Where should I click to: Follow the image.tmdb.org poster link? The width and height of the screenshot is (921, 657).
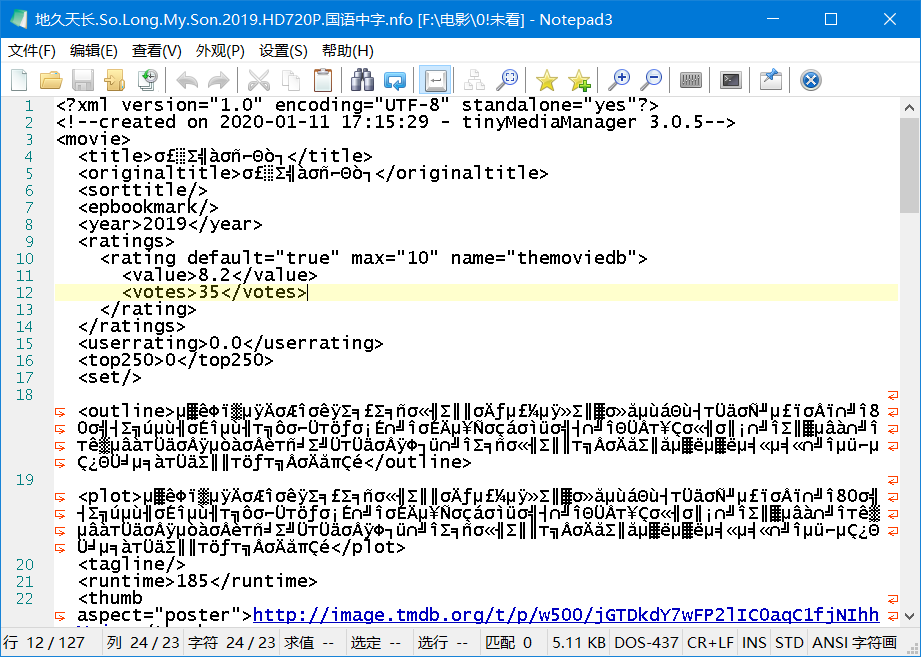click(x=566, y=615)
